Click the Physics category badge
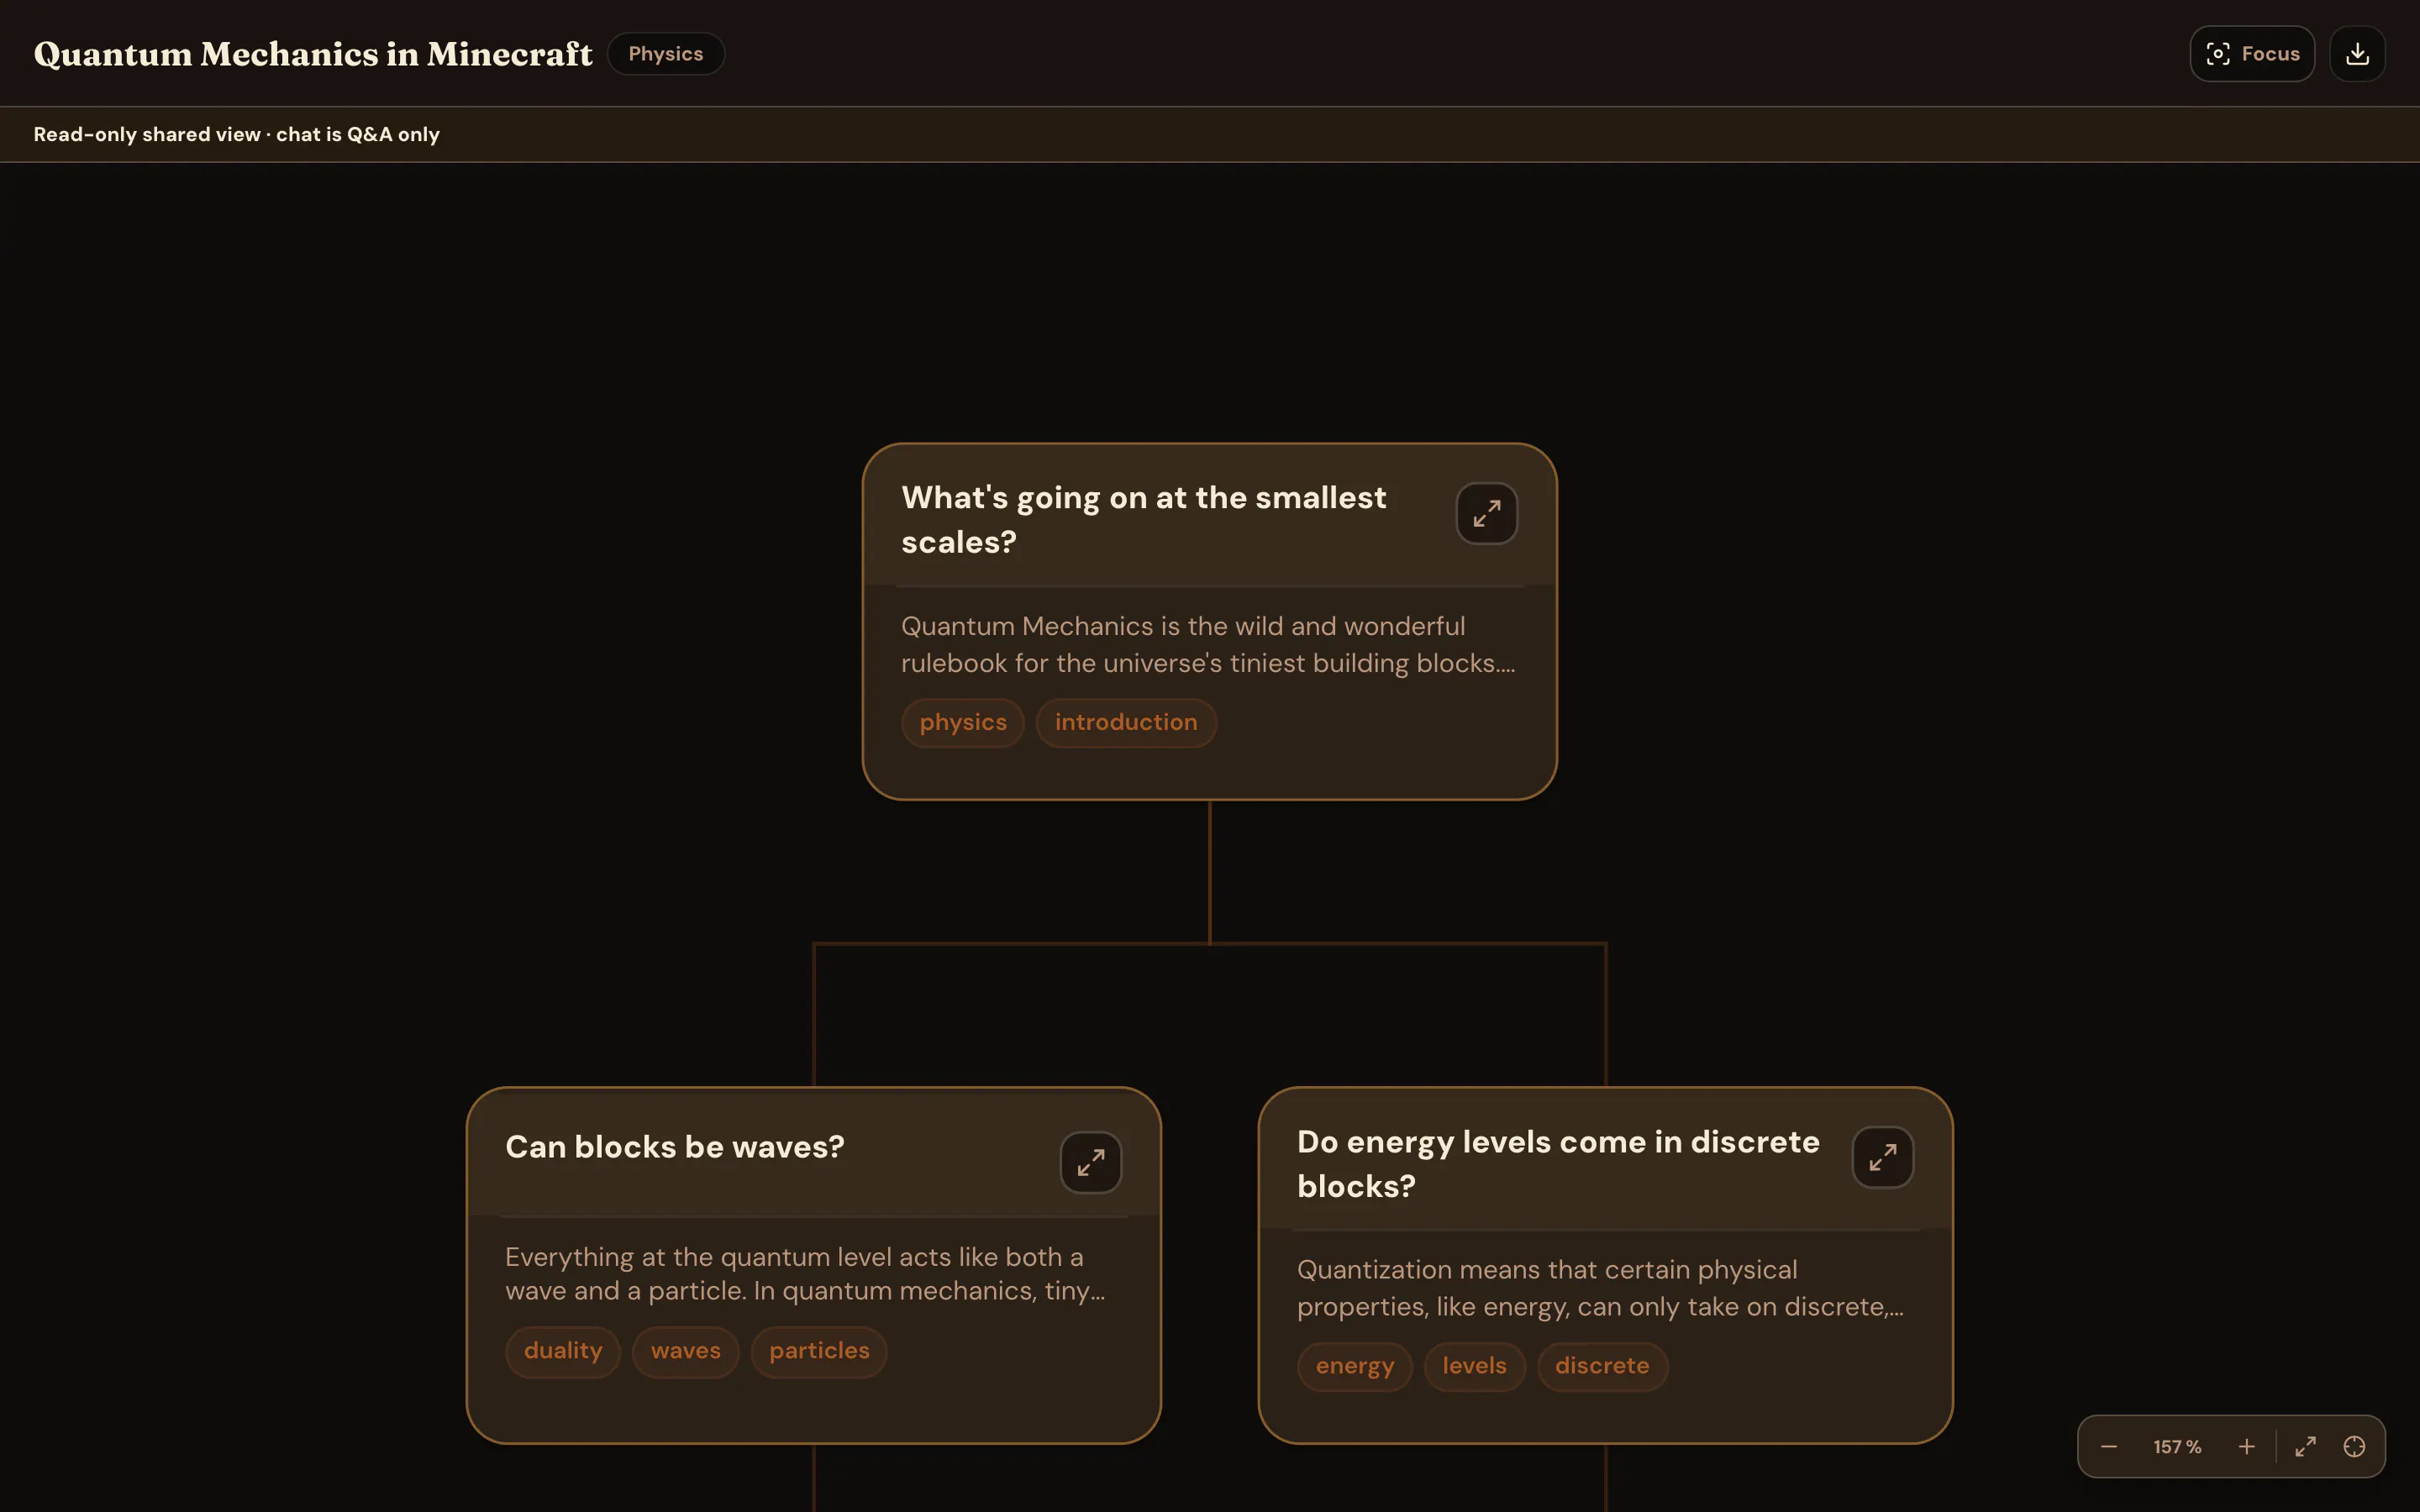This screenshot has height=1512, width=2420. (666, 54)
